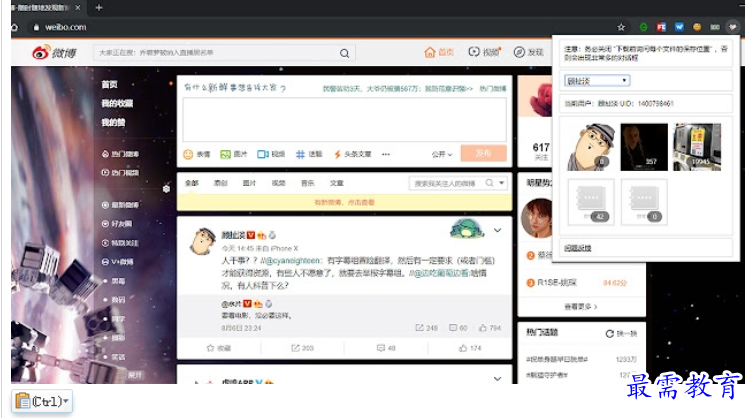
Task: Click the site lock icon in the address bar
Action: (x=36, y=27)
